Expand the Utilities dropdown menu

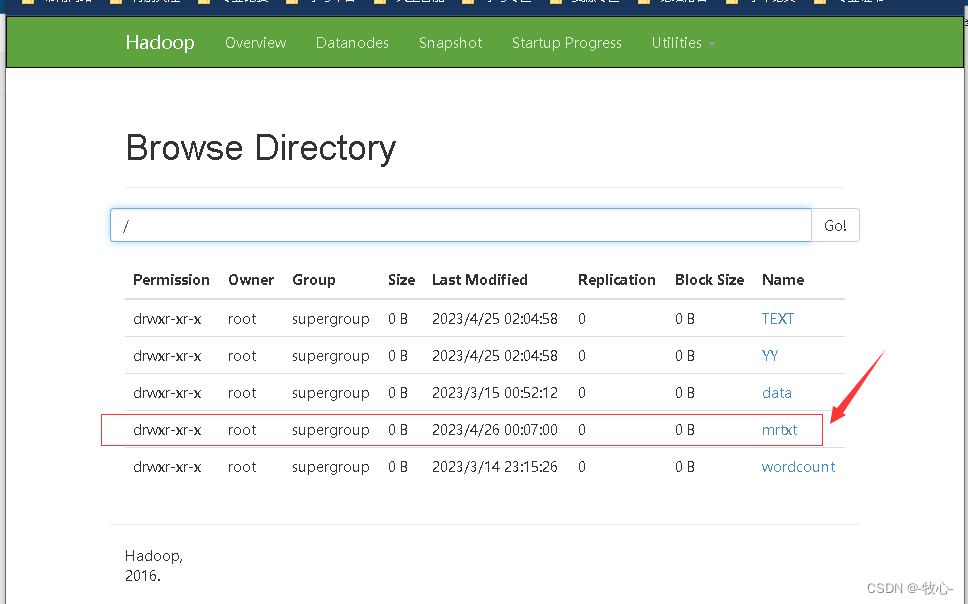pyautogui.click(x=683, y=43)
